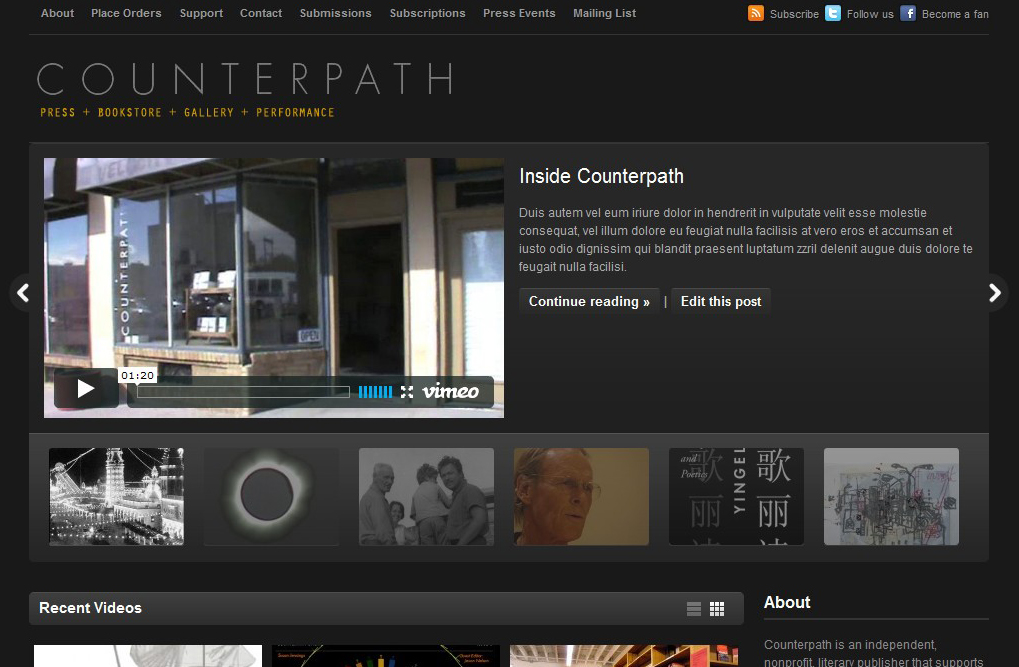
Task: Open the About menu item
Action: 57,13
